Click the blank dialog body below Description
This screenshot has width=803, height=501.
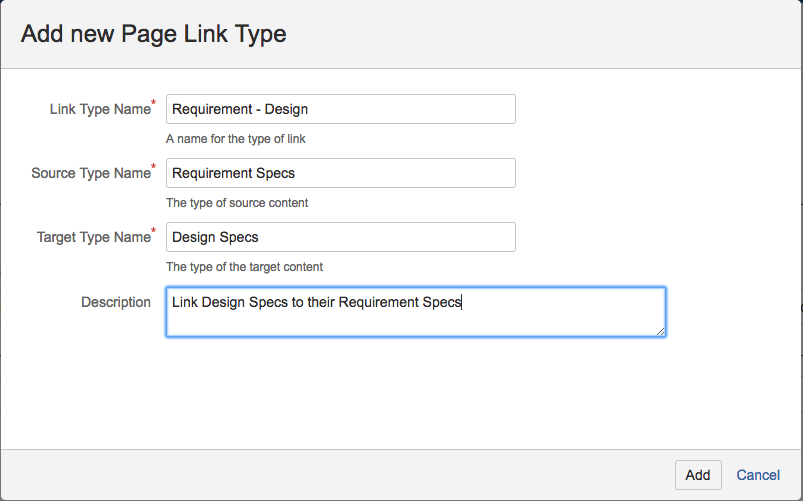click(x=400, y=395)
